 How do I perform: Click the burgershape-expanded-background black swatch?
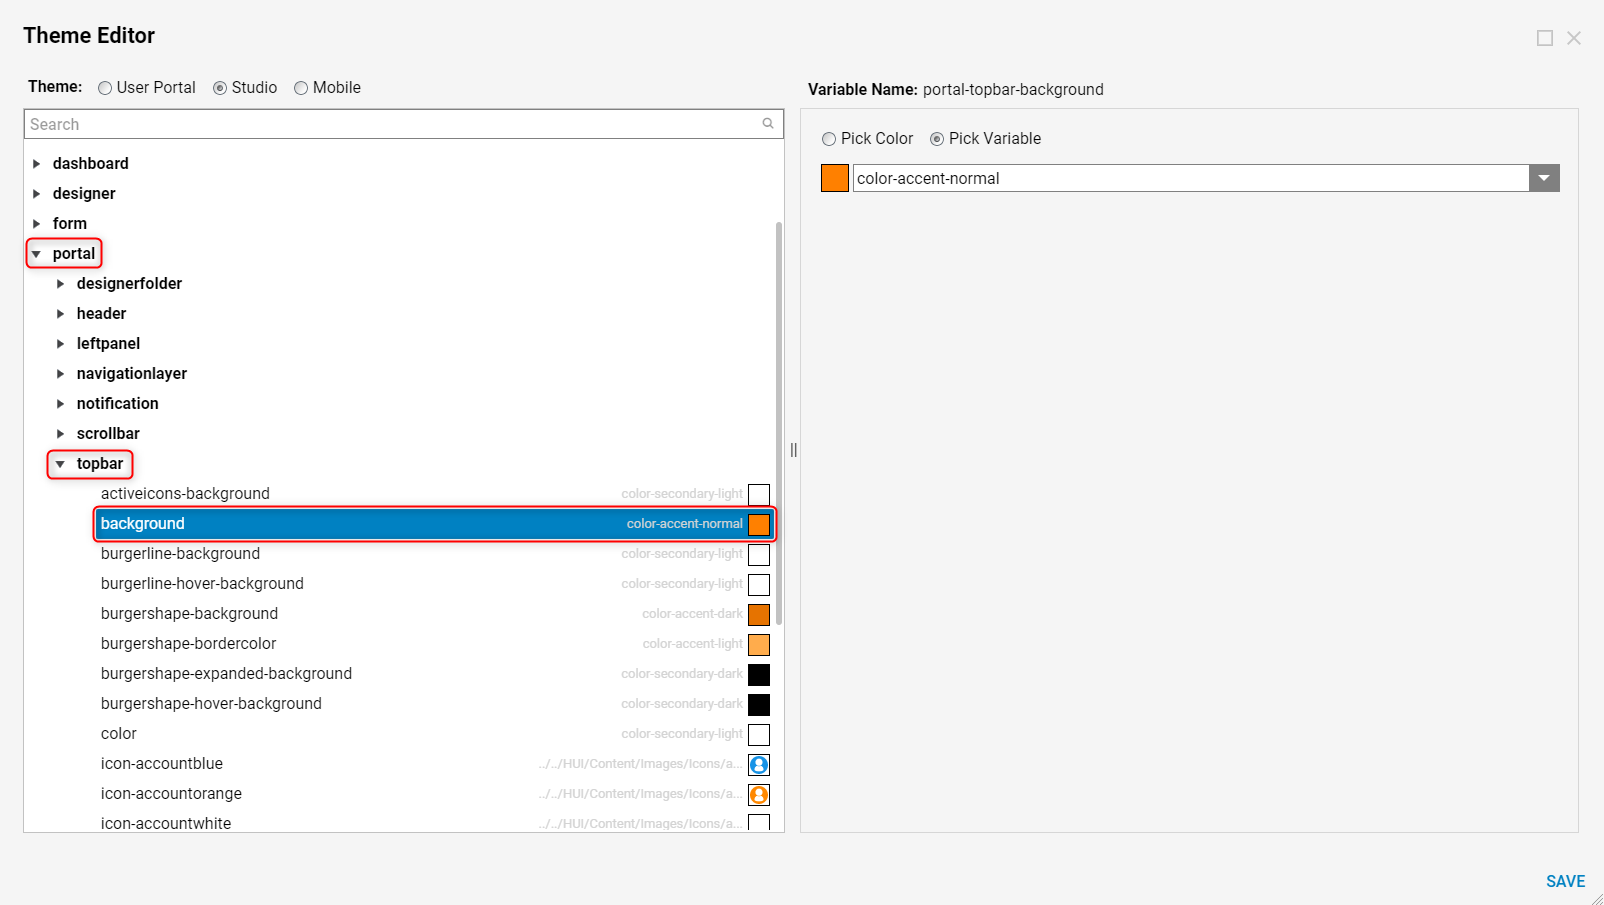759,675
